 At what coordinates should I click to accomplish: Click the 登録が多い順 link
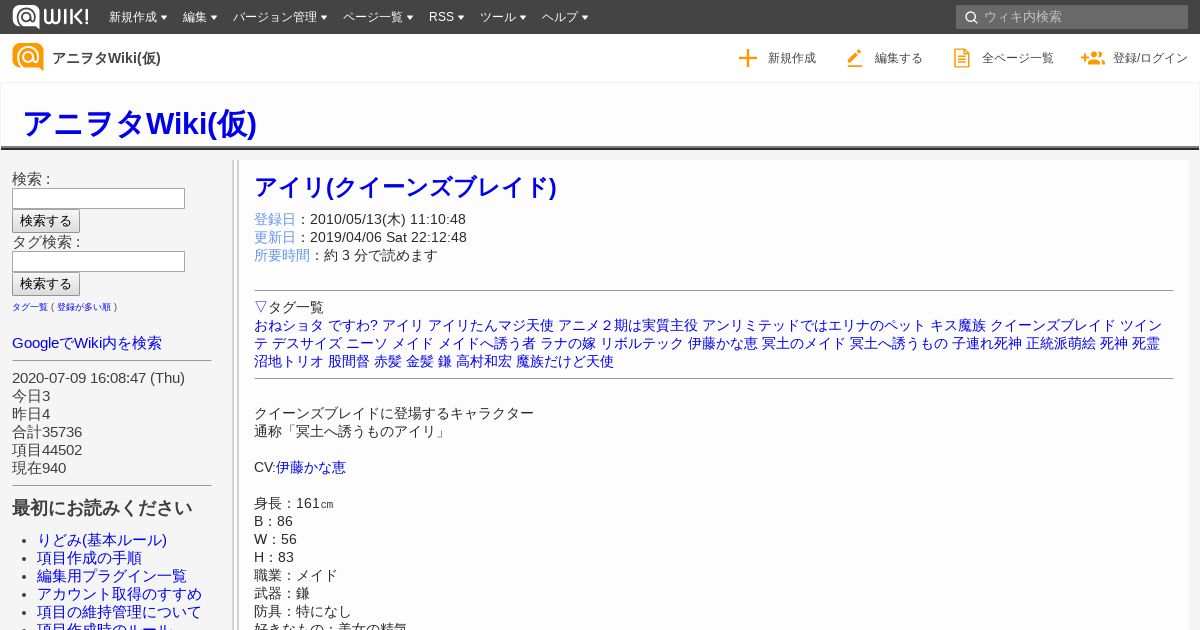[84, 307]
